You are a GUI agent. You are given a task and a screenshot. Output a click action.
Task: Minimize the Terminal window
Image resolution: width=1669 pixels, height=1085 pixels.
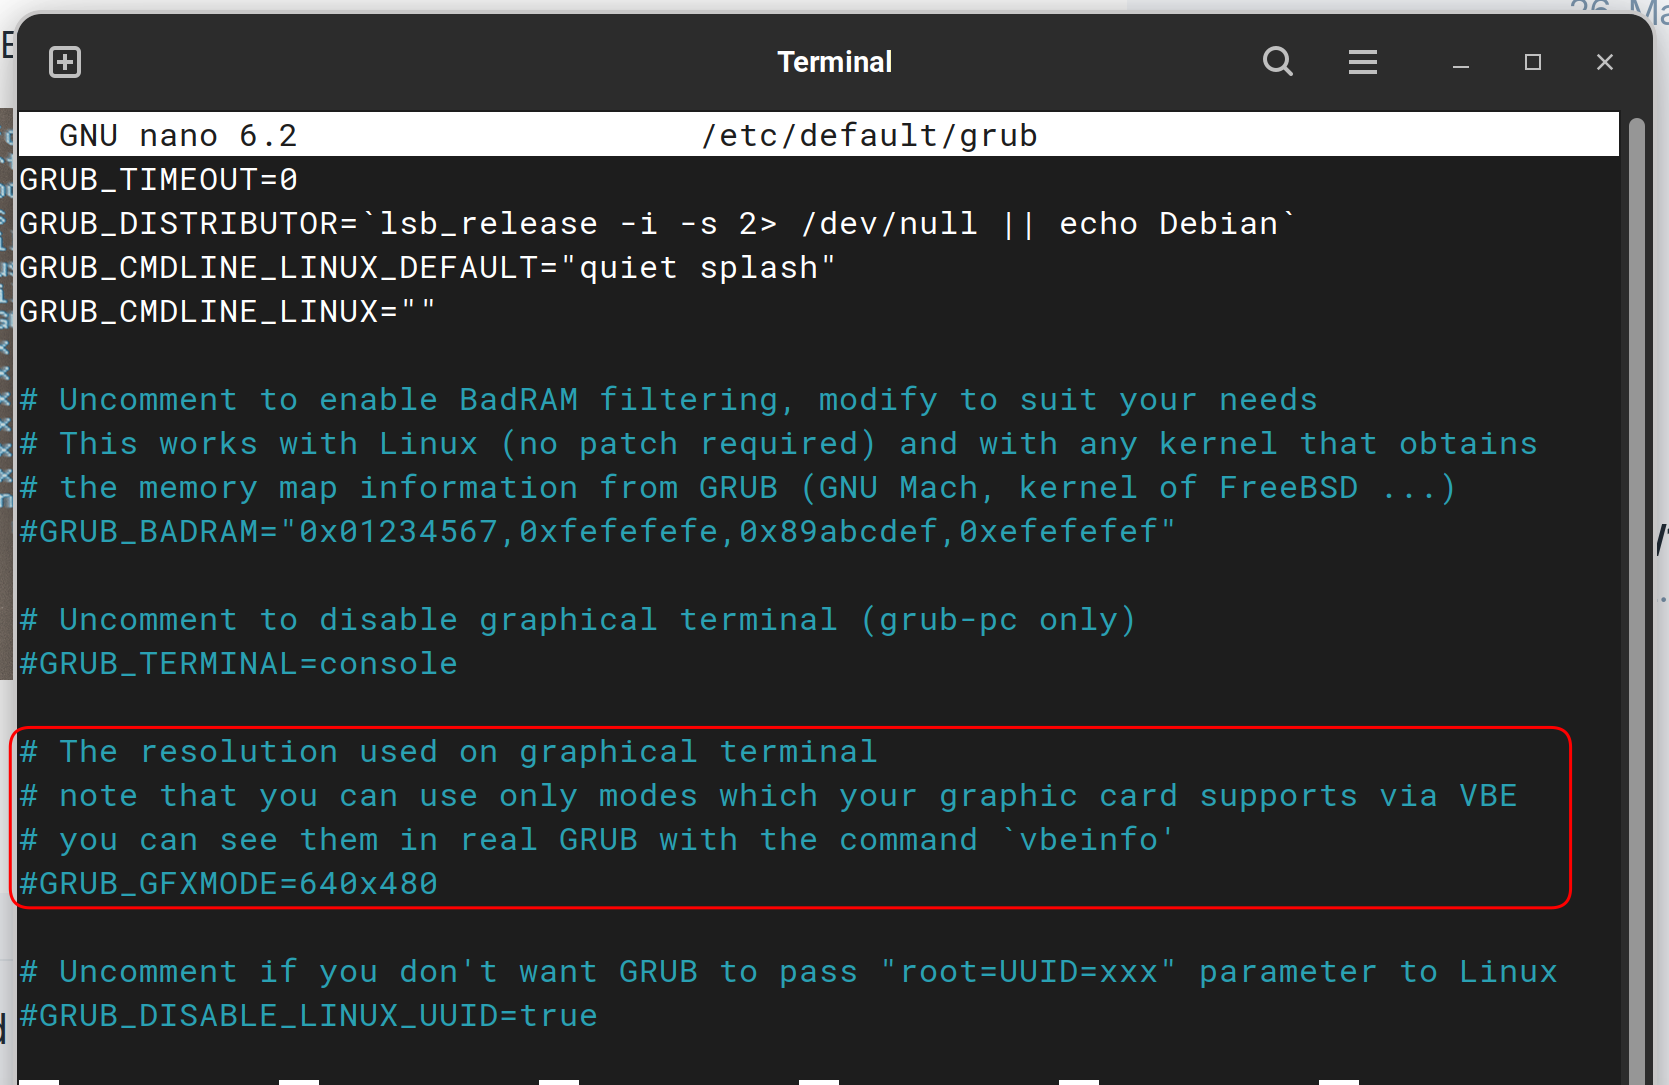tap(1460, 63)
